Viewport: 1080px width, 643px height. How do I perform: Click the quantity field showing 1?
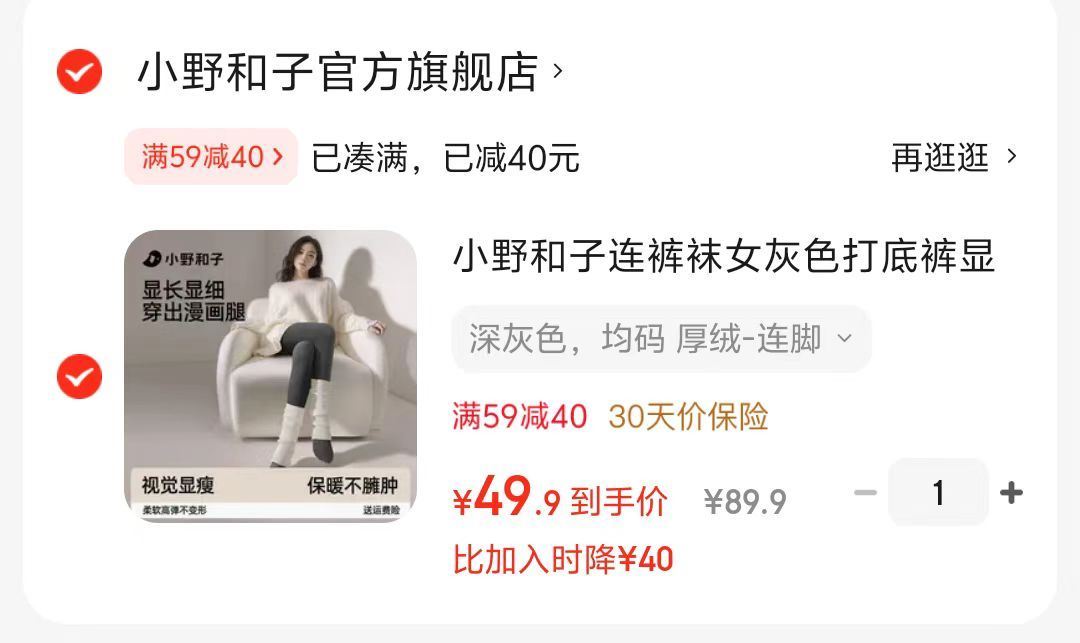coord(938,493)
